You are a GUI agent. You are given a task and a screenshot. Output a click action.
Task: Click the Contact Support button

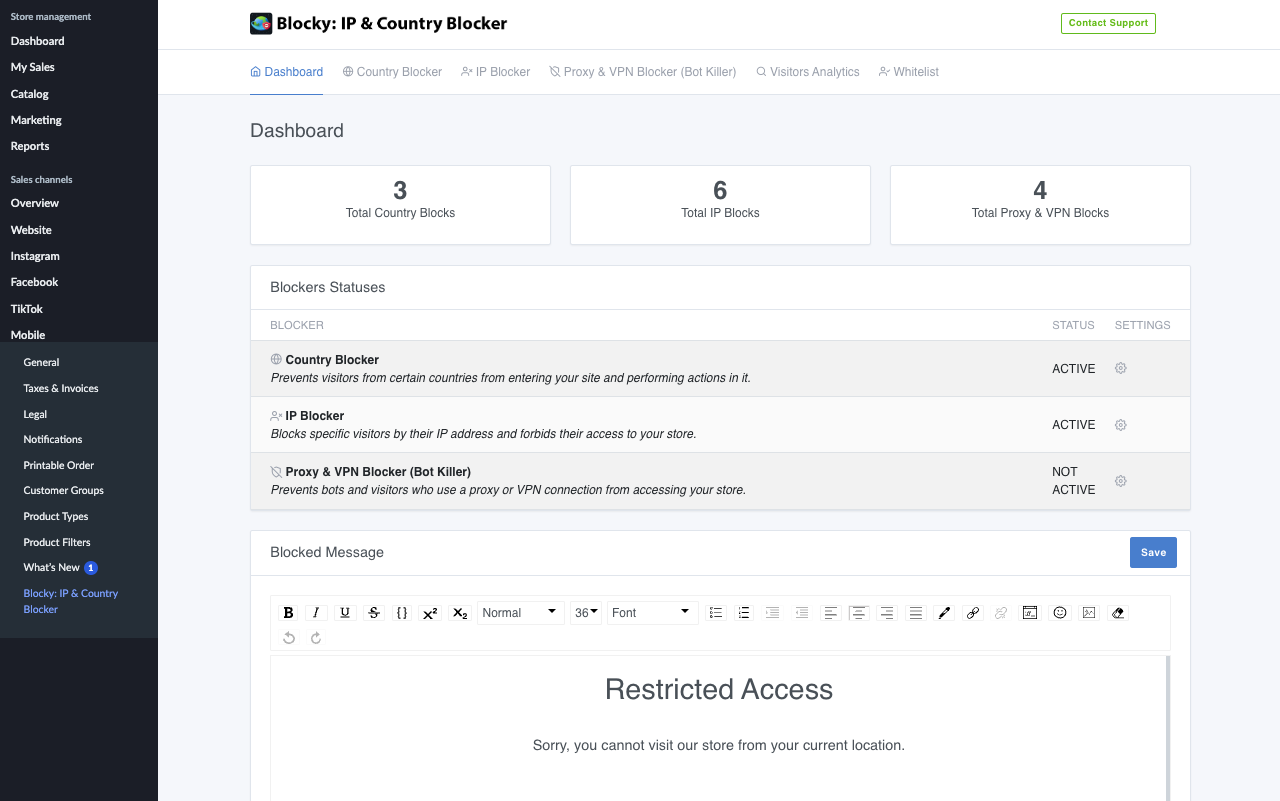[x=1108, y=23]
